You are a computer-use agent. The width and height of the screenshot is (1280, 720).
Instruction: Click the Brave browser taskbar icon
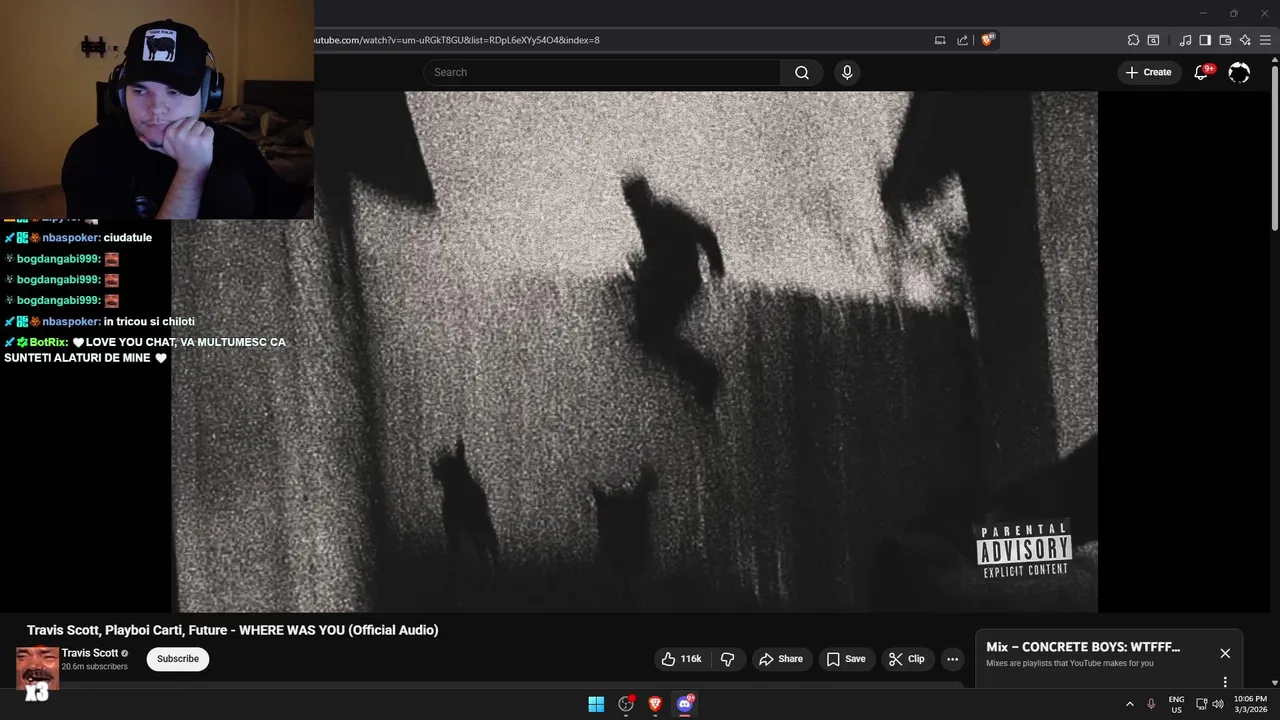coord(655,704)
